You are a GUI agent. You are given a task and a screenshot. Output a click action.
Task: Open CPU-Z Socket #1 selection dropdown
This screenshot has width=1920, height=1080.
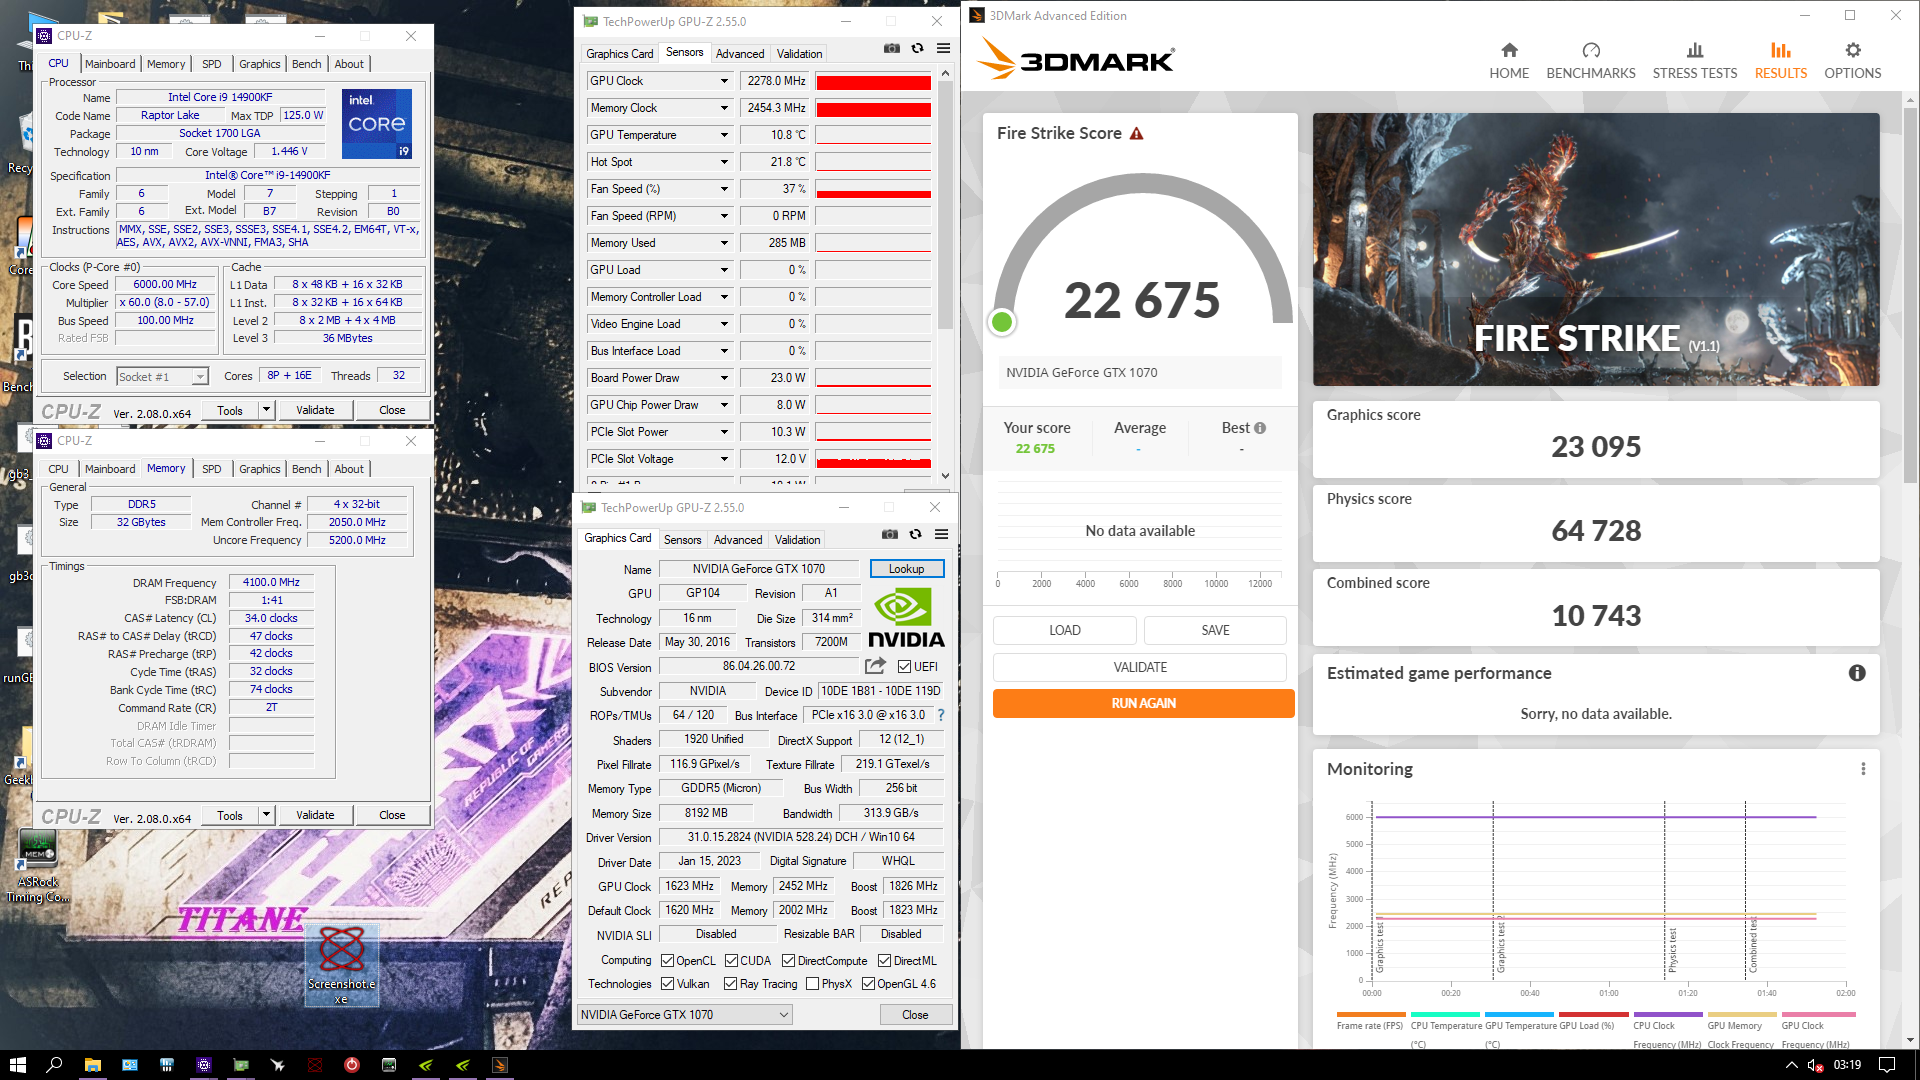(x=162, y=377)
